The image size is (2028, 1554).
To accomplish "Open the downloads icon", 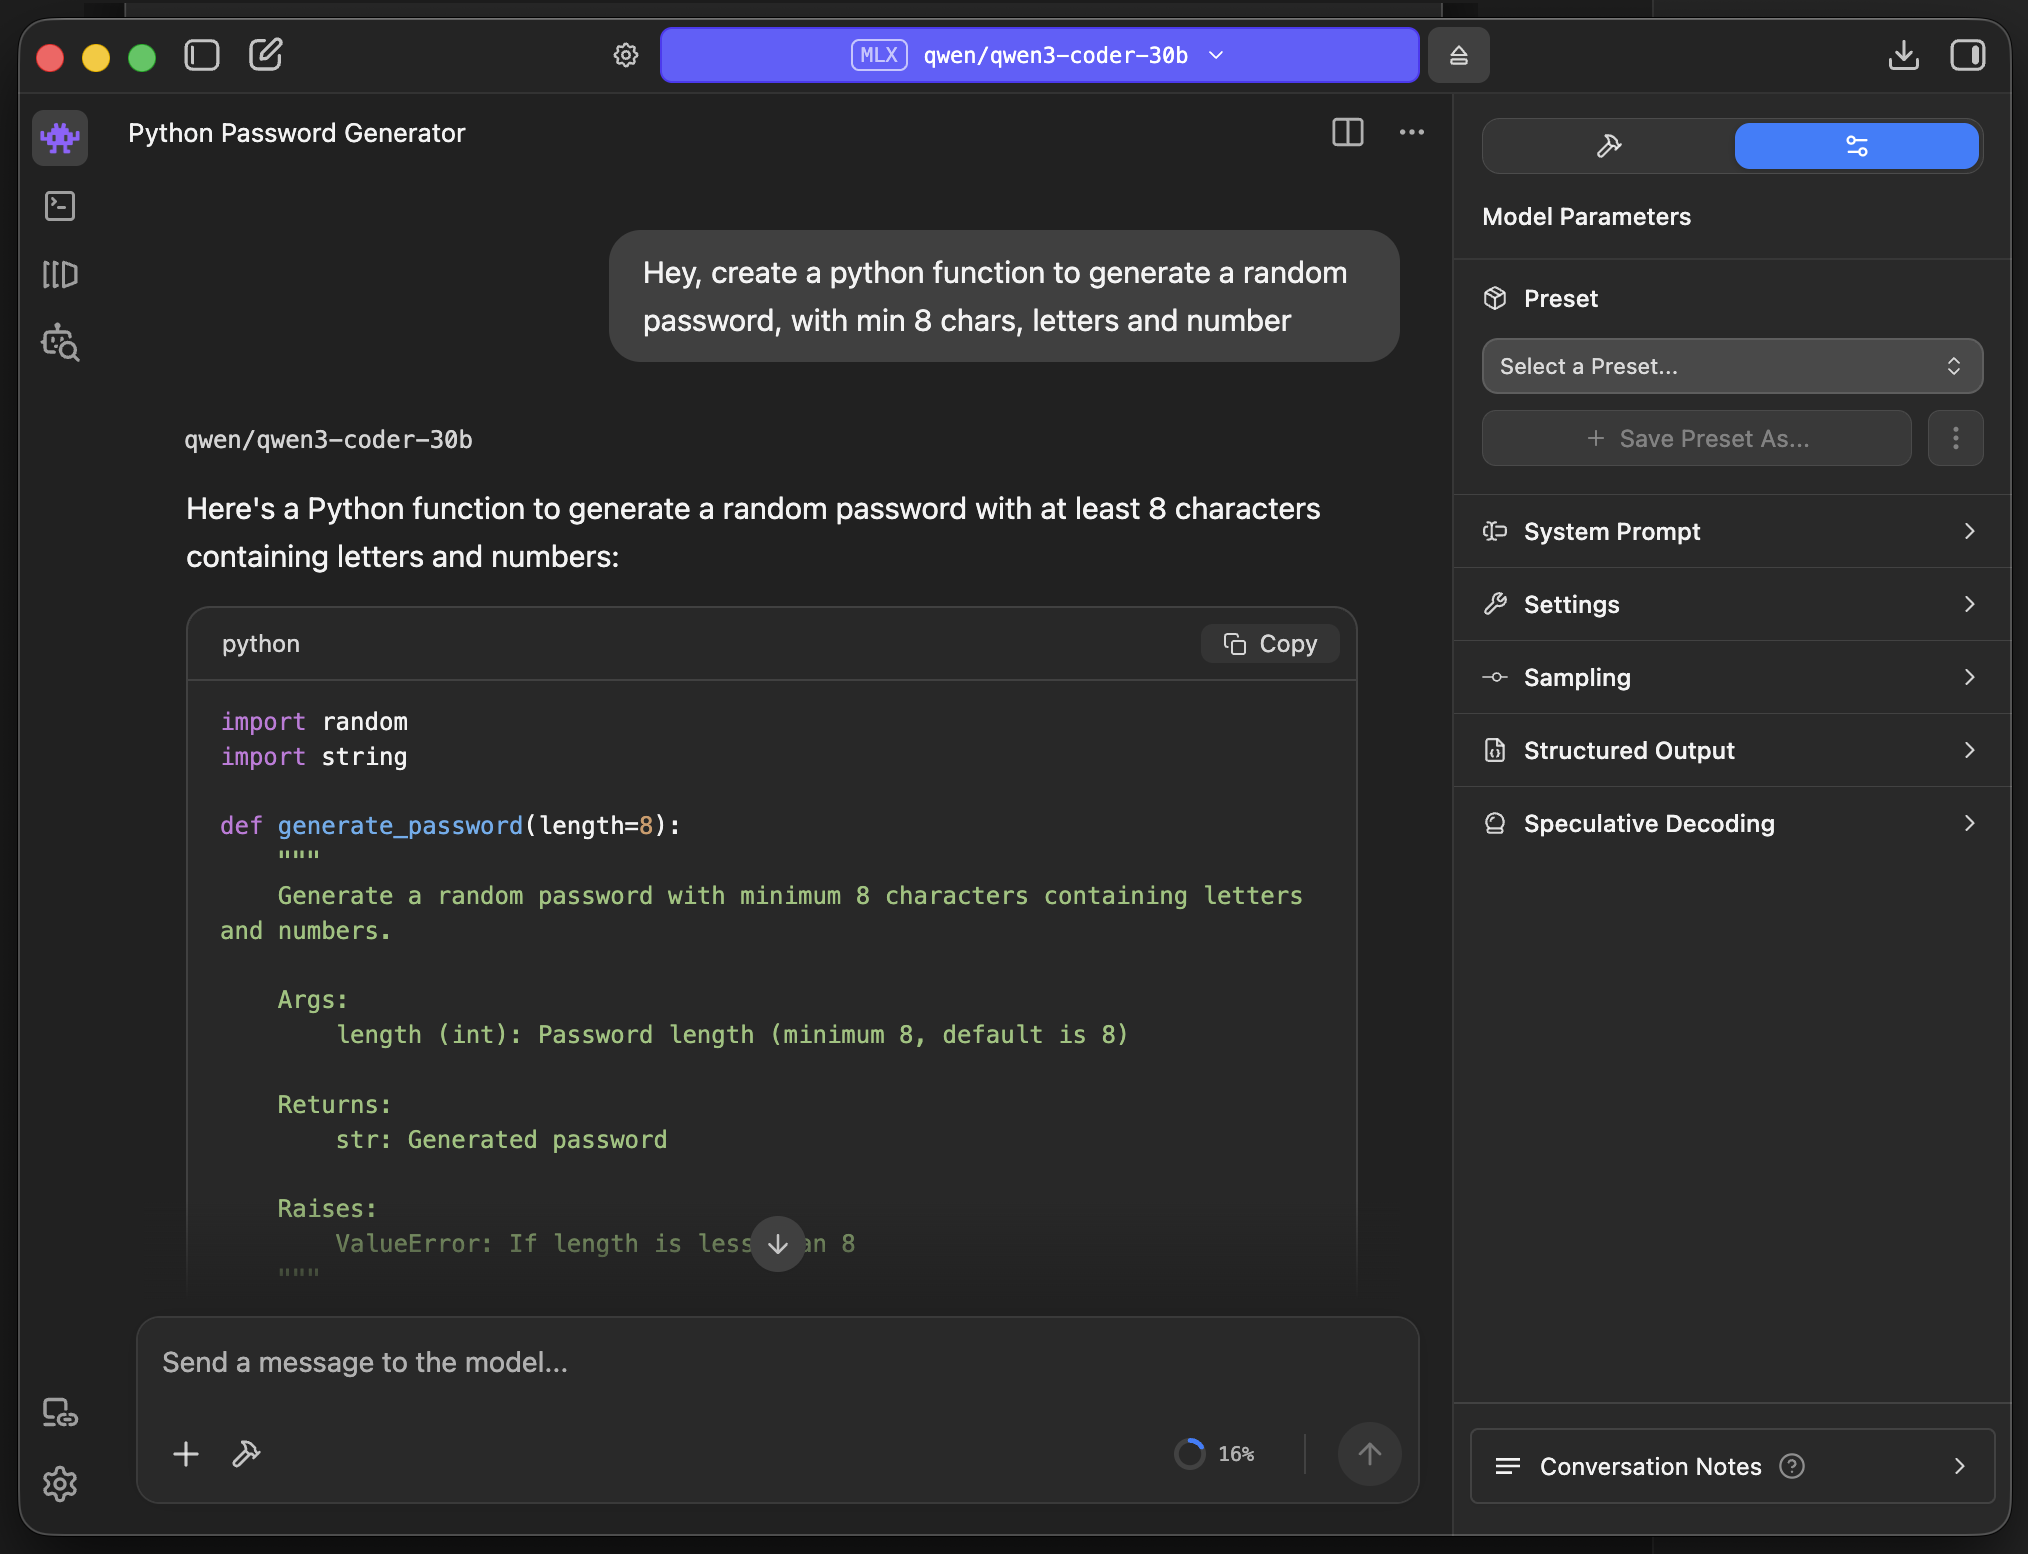I will click(1904, 55).
